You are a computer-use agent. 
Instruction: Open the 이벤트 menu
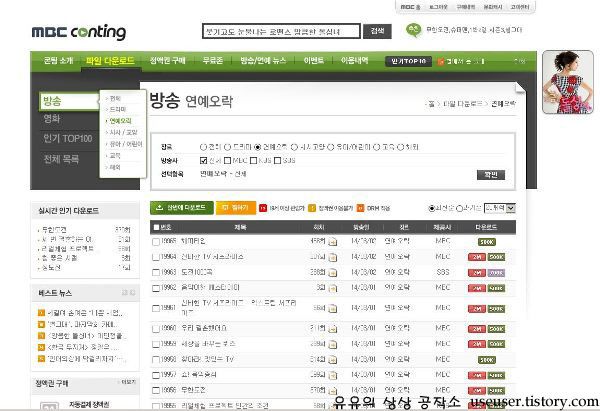[x=313, y=60]
